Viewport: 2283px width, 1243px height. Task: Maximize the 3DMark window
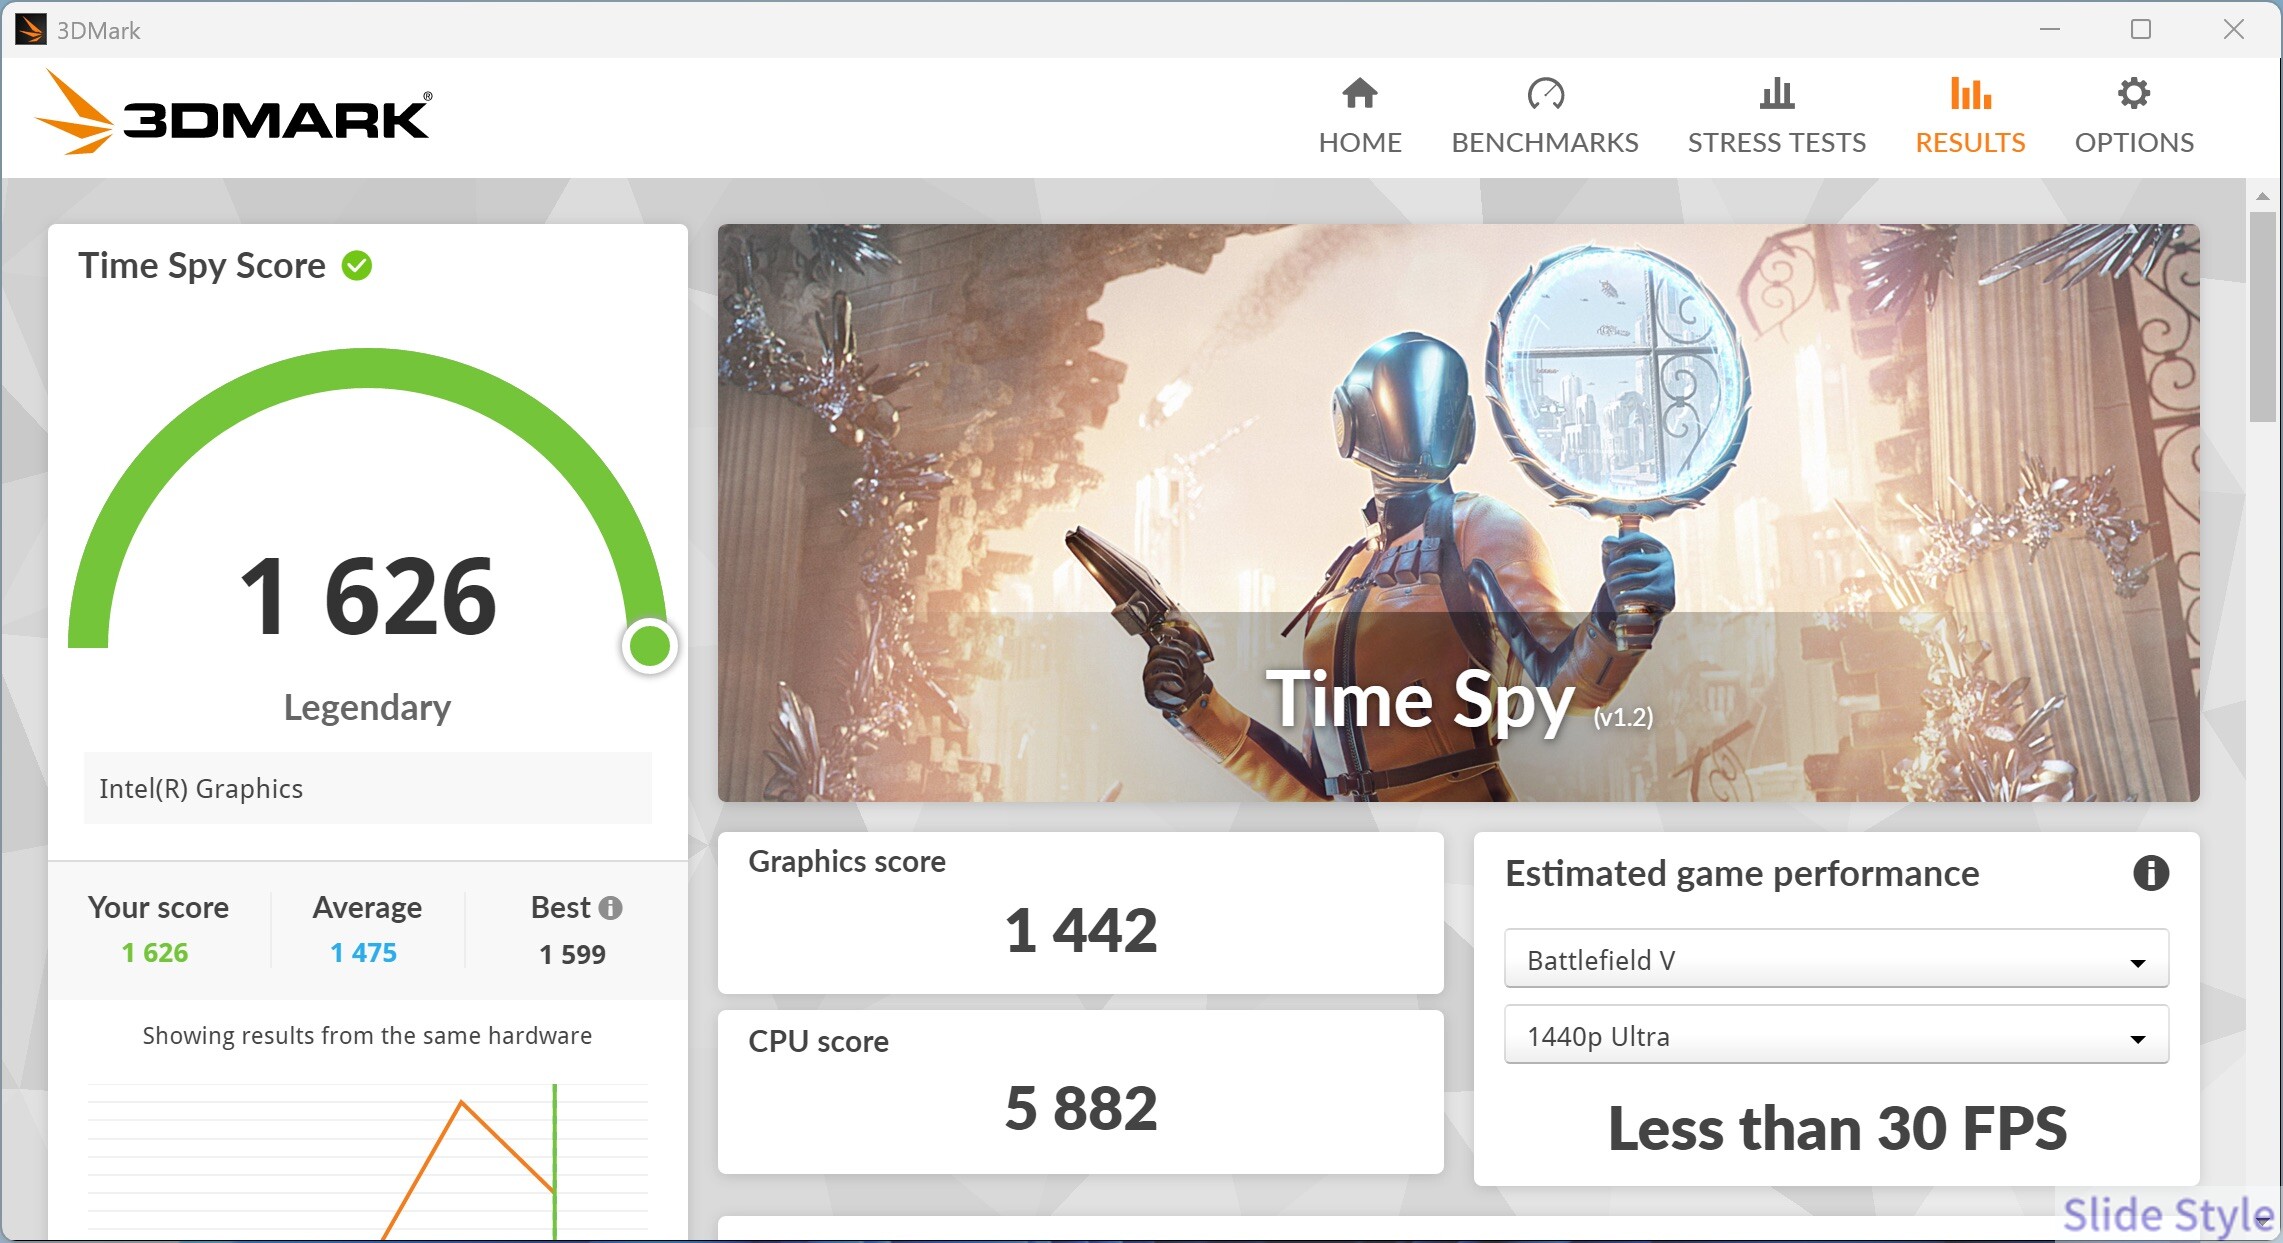coord(2141,30)
